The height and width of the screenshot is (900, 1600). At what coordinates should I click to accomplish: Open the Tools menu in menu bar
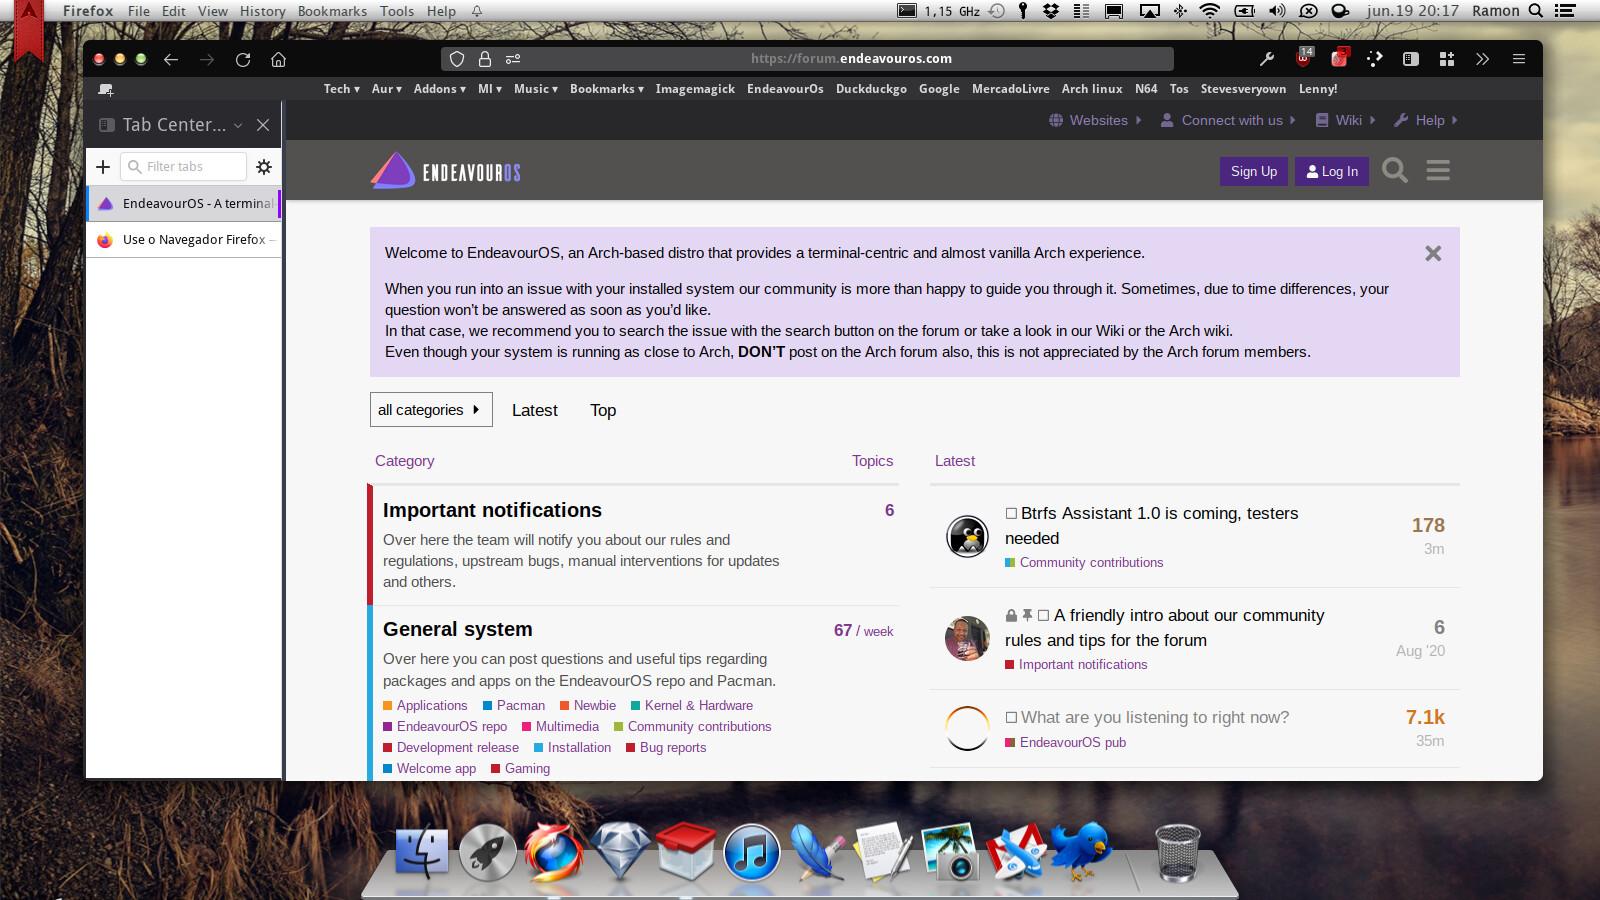coord(397,11)
